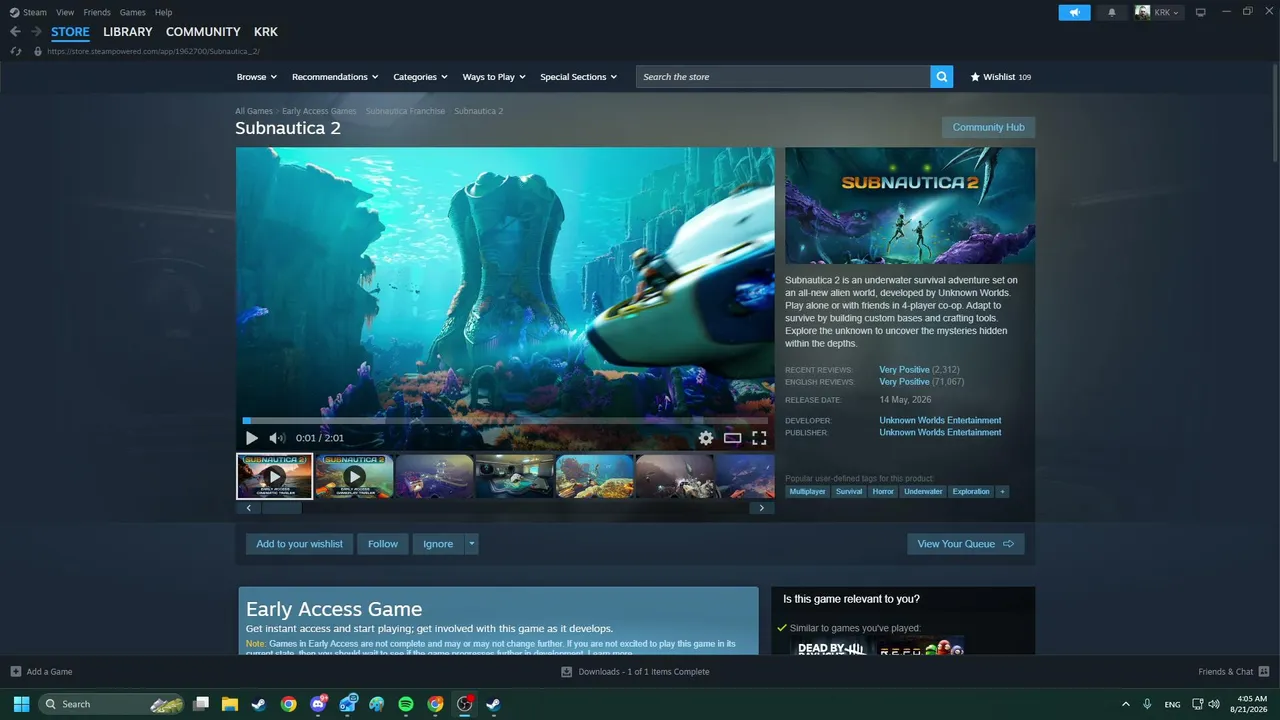Switch to the LIBRARY tab
1280x720 pixels.
pos(128,32)
